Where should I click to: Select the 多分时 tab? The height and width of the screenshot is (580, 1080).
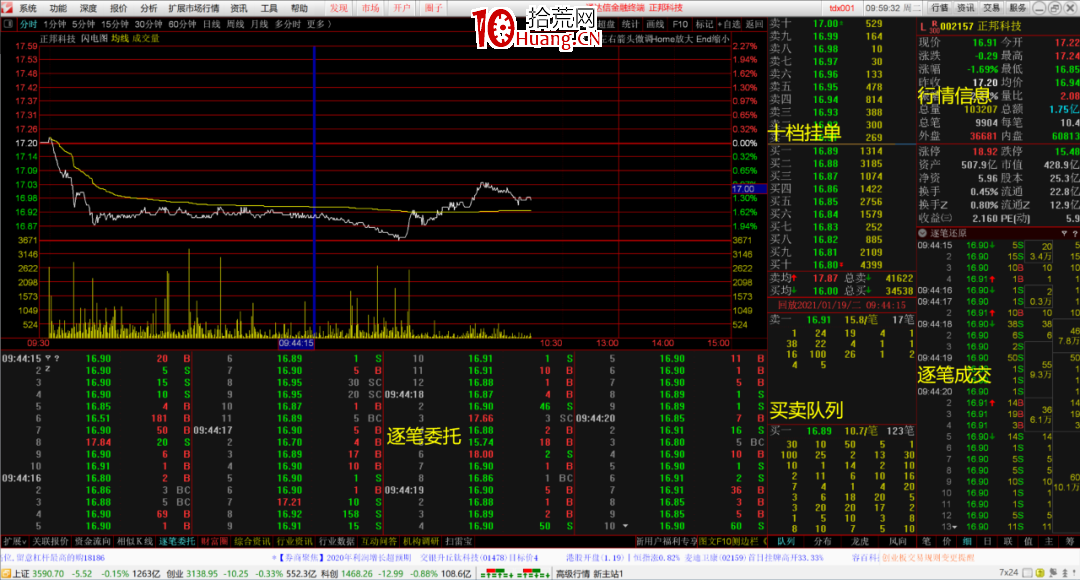pyautogui.click(x=288, y=24)
